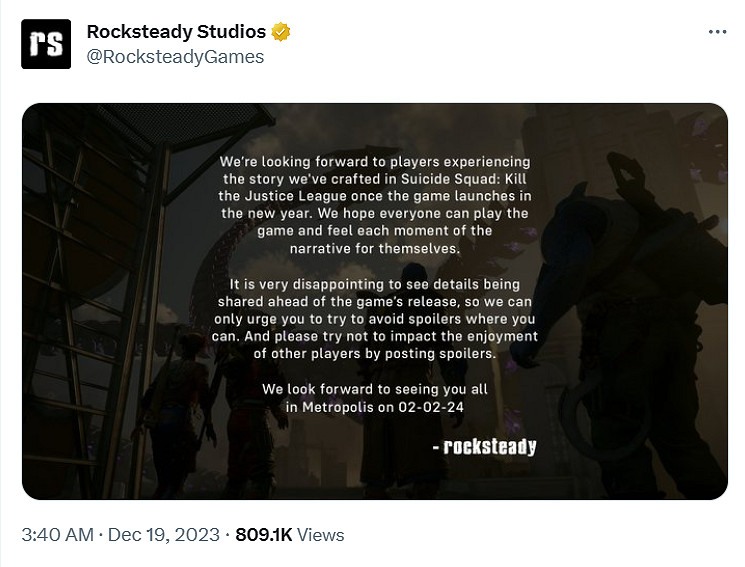Click the rocksteady signature in the image
Image resolution: width=745 pixels, height=567 pixels.
tap(490, 447)
